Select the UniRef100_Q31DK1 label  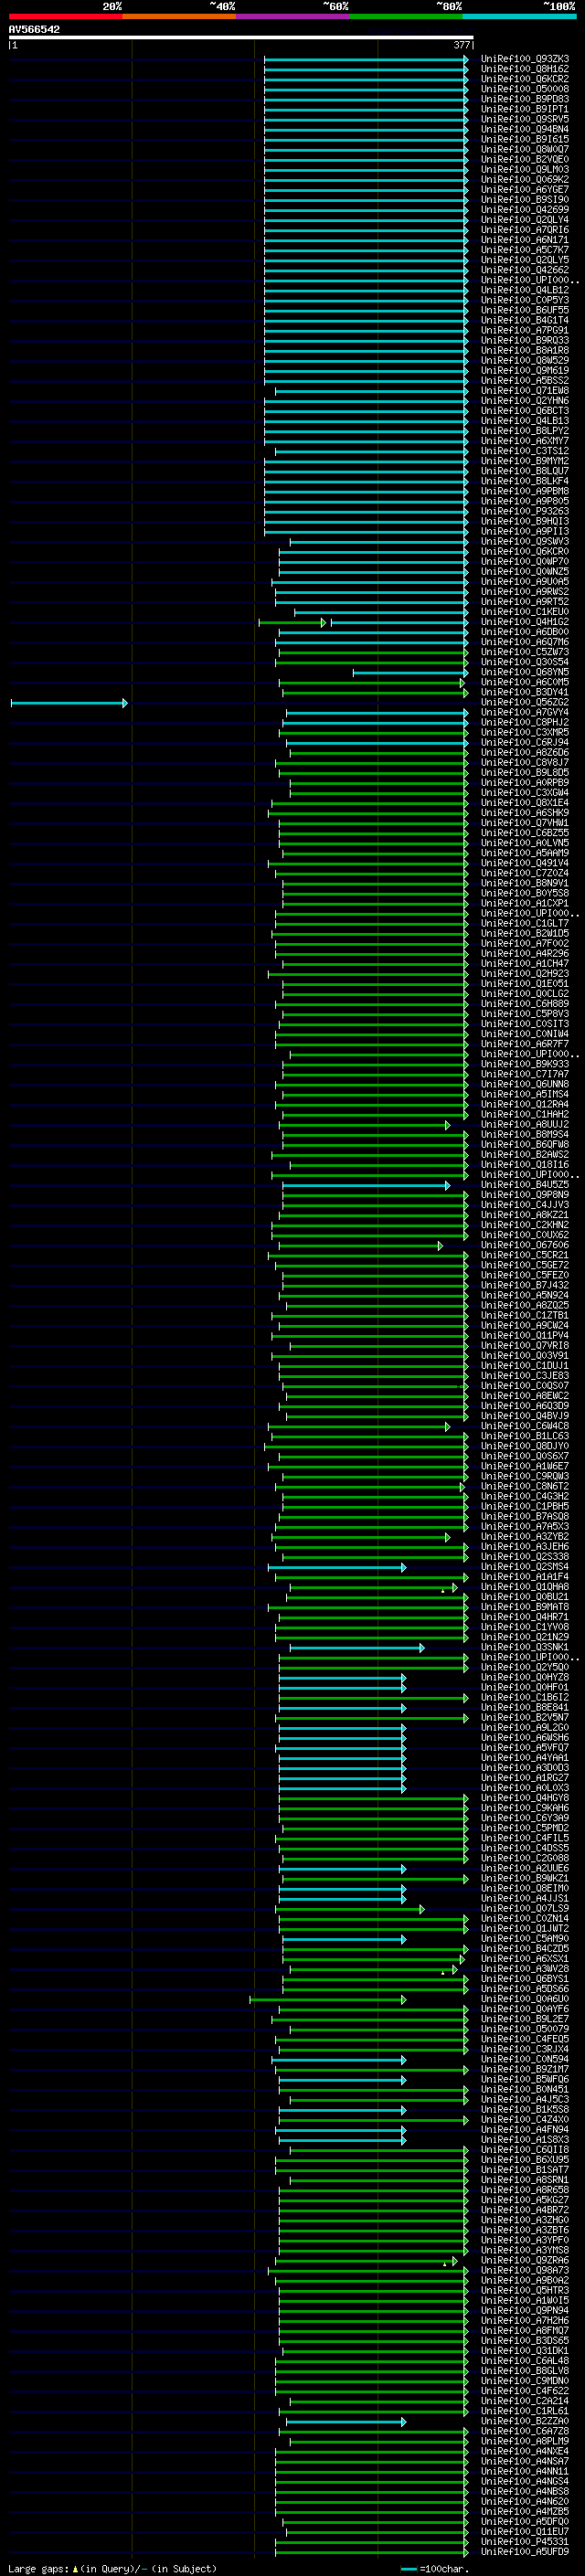pos(525,2351)
